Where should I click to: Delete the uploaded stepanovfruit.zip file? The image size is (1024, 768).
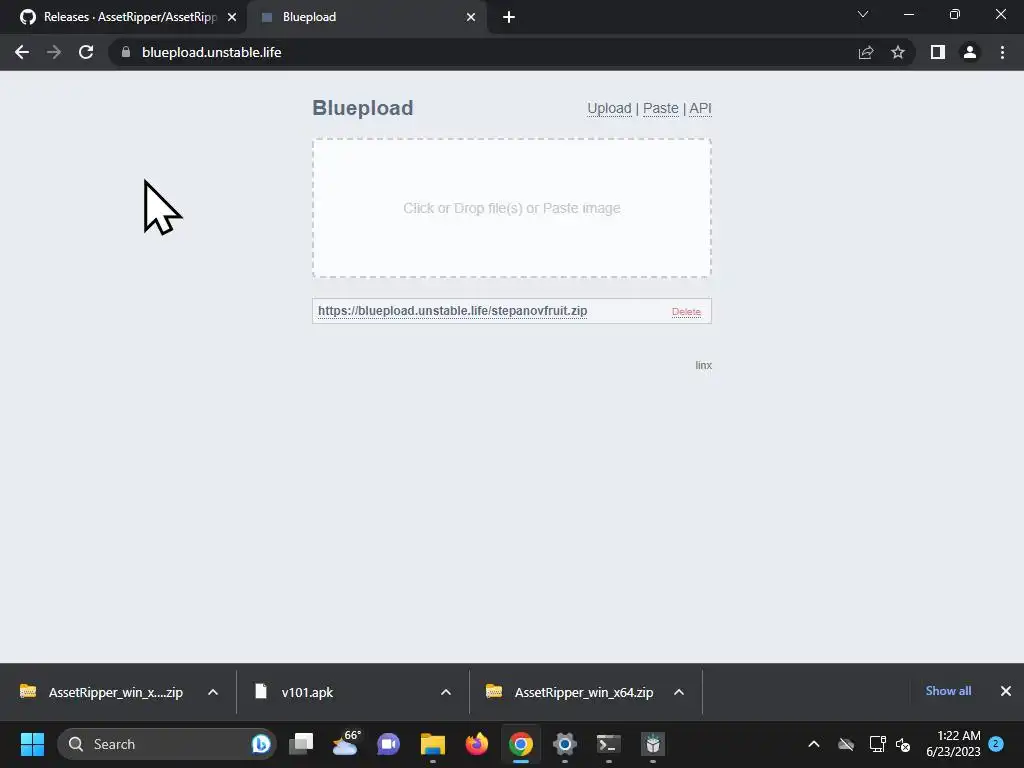point(686,312)
